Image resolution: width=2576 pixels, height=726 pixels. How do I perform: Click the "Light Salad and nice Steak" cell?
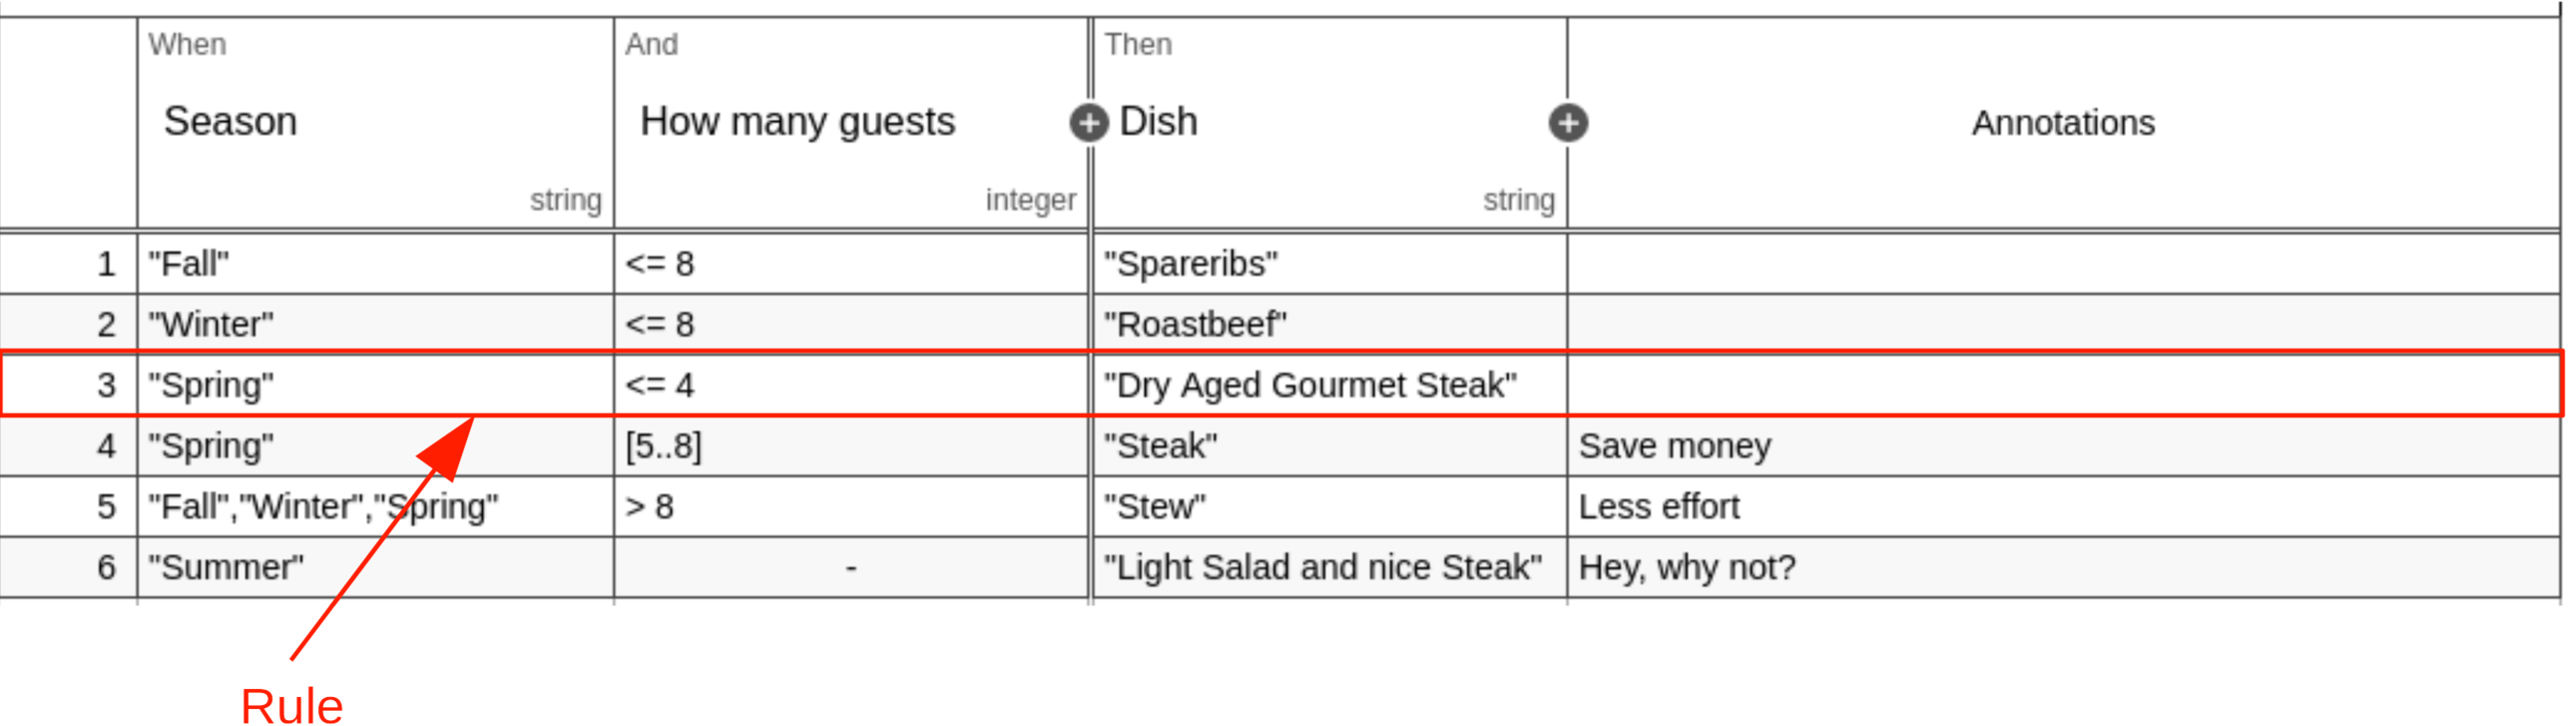pos(1322,567)
